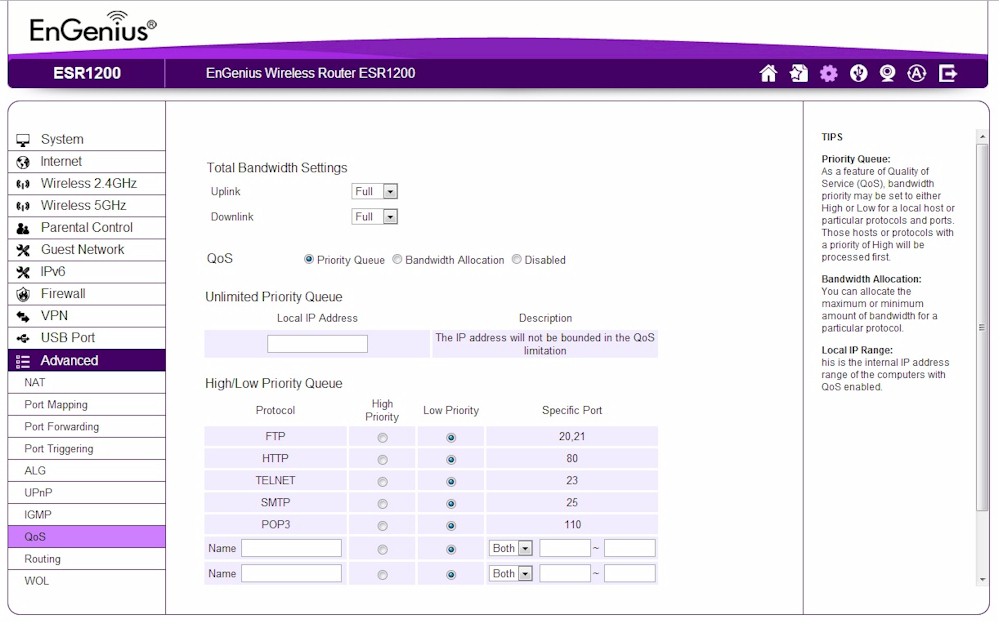Viewport: 1000px width, 625px height.
Task: Open the Uplink bandwidth dropdown
Action: (x=375, y=191)
